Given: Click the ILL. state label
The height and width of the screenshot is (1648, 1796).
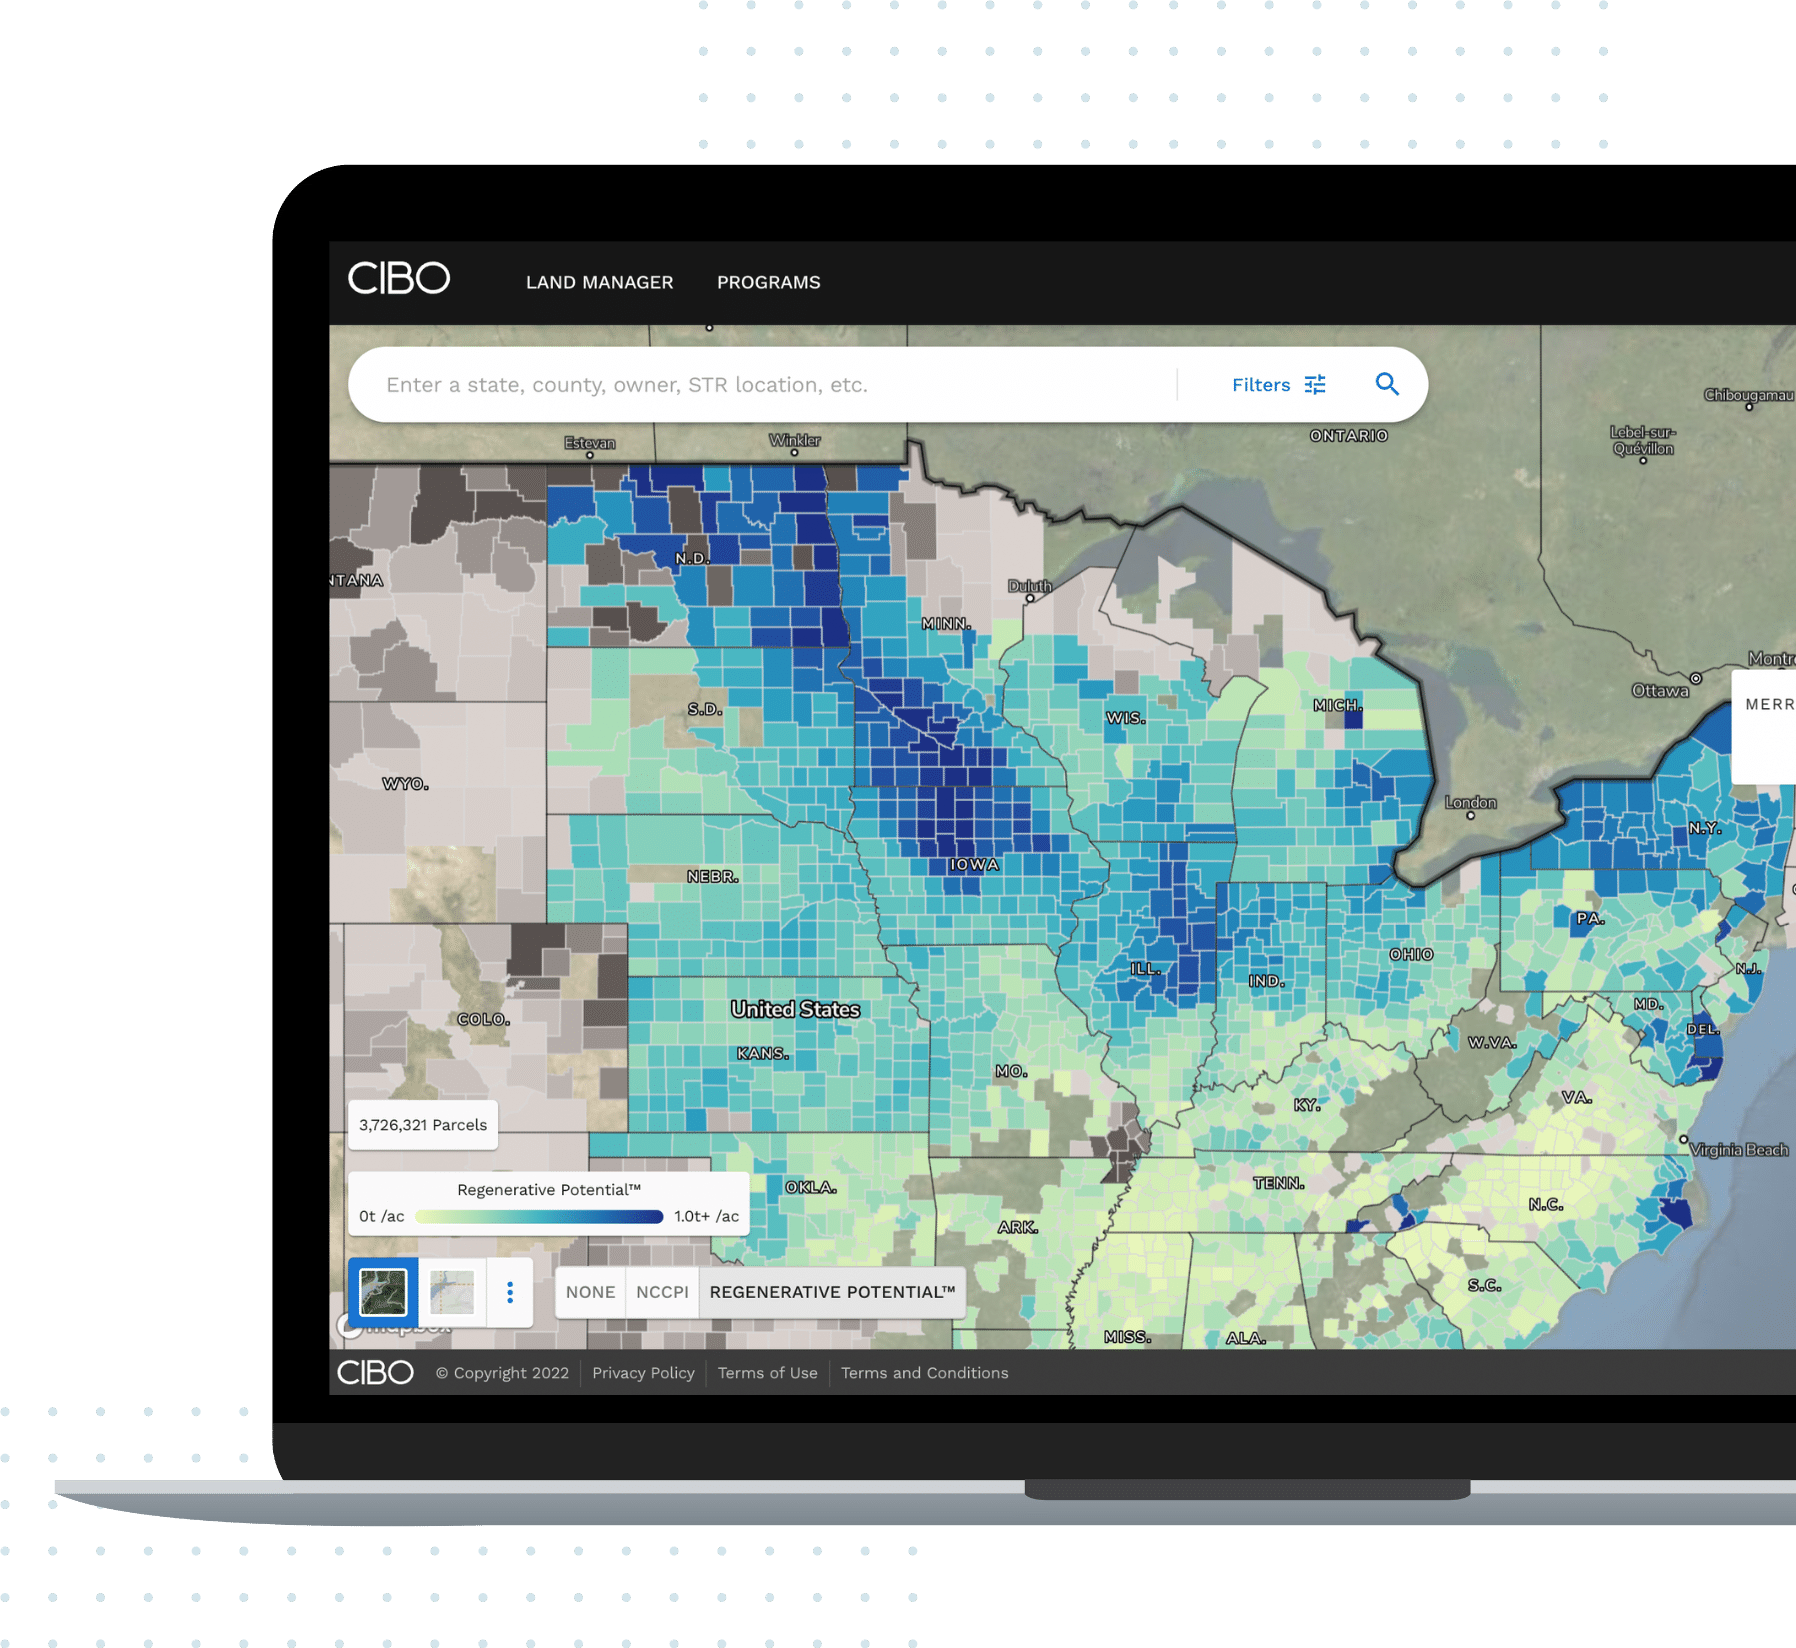Looking at the screenshot, I should click(1146, 969).
